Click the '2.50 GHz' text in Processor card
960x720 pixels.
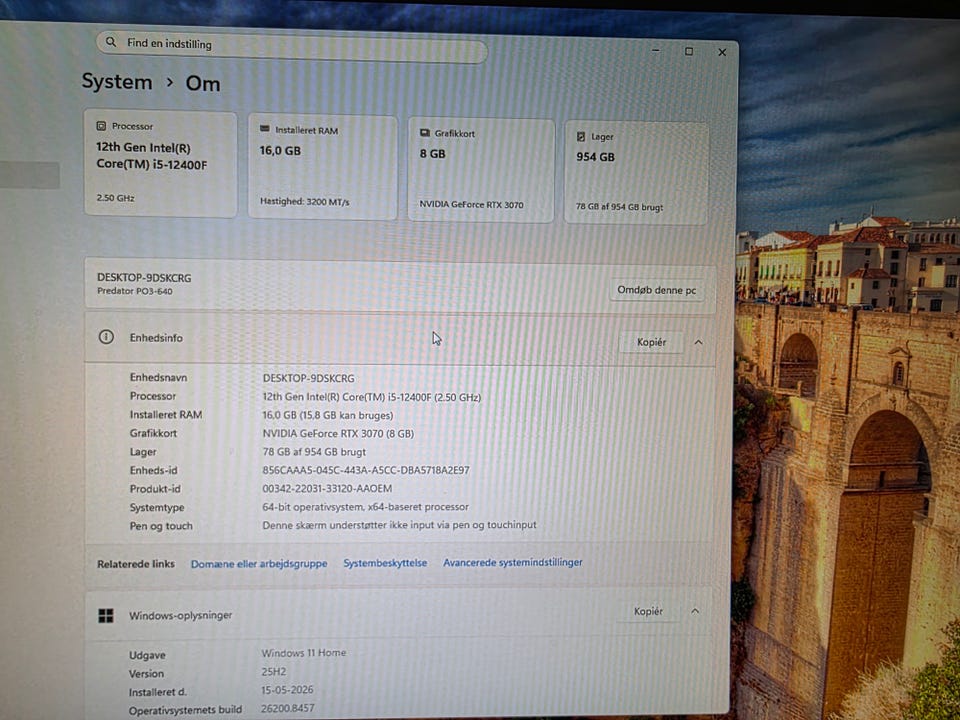[115, 198]
